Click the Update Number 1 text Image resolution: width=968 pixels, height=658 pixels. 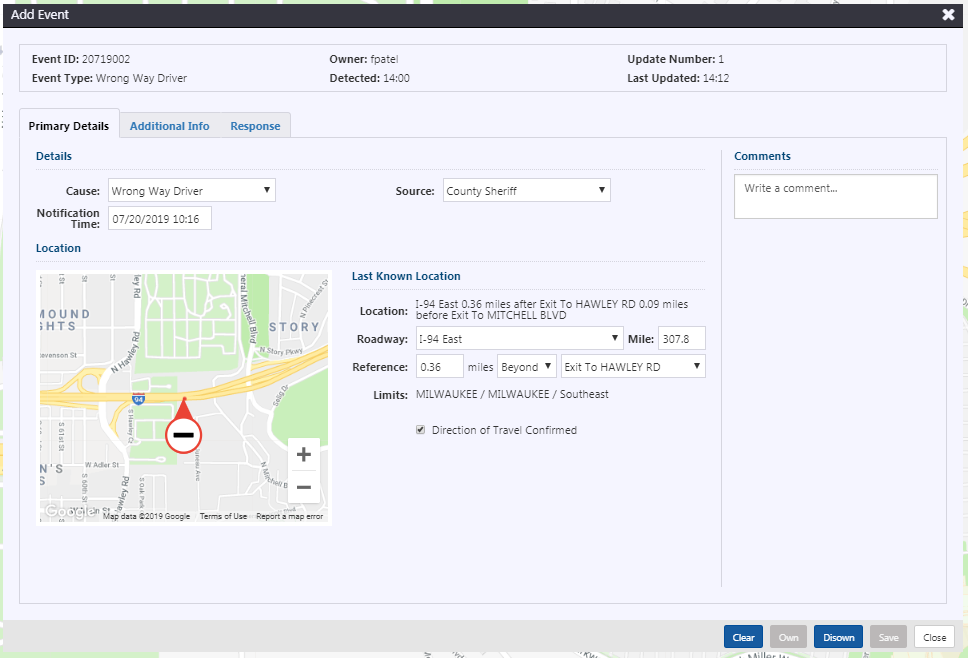(675, 59)
